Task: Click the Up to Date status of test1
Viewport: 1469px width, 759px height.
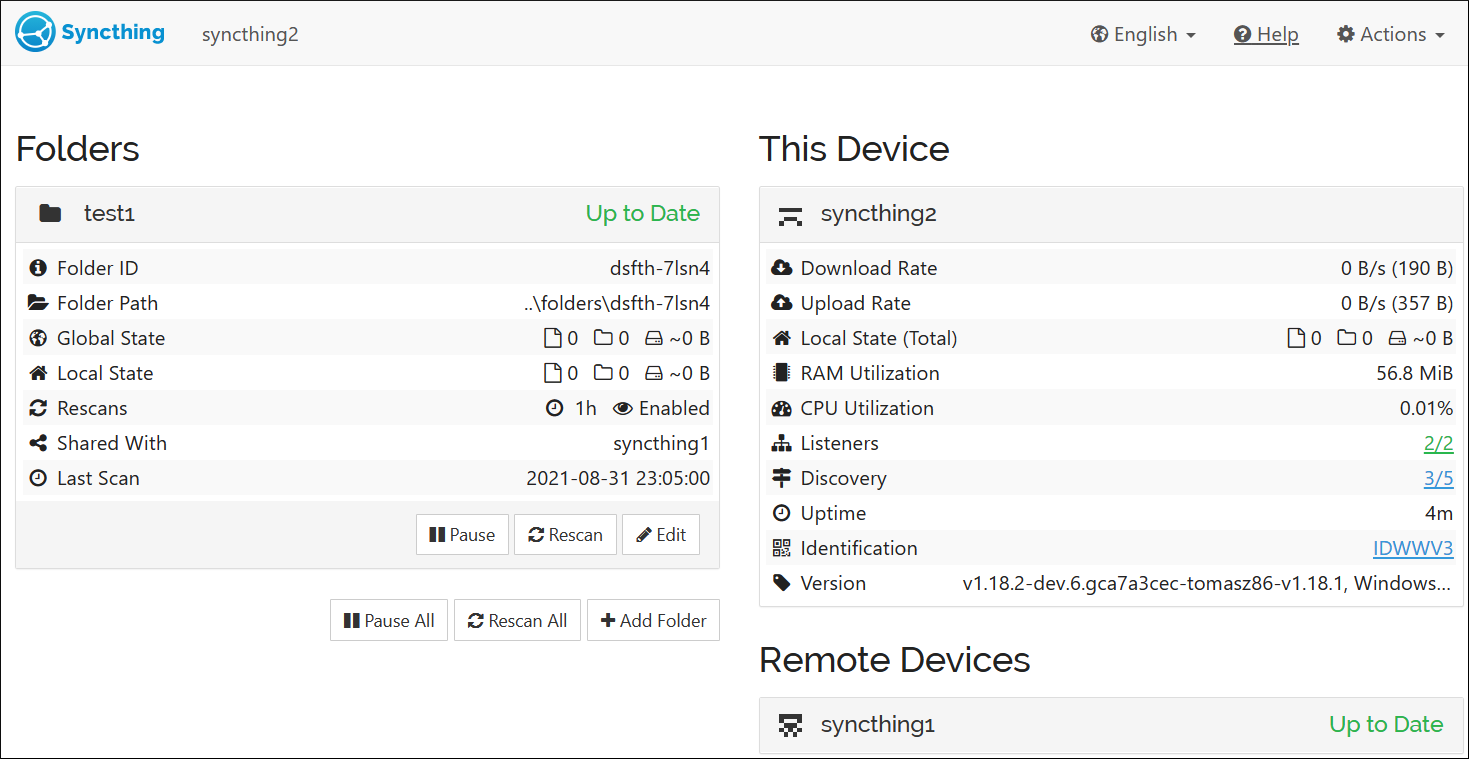Action: coord(643,213)
